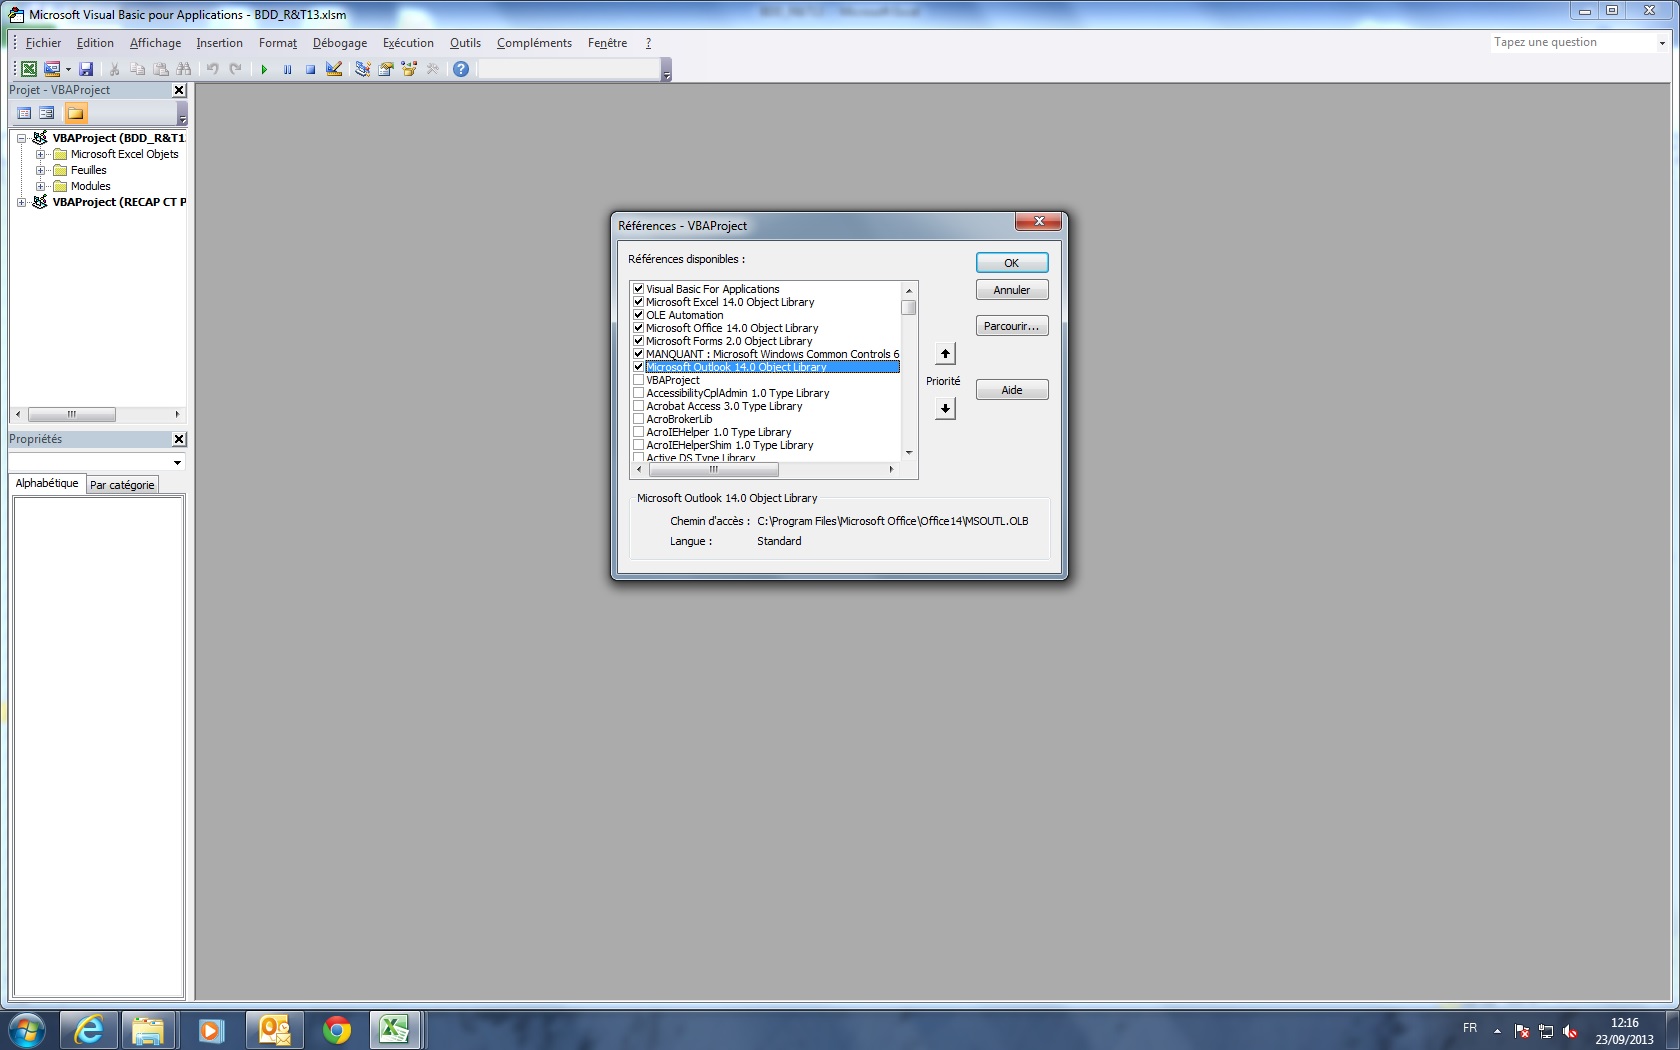
Task: Uncheck MANQUANT Windows Common Controls reference
Action: pos(638,354)
